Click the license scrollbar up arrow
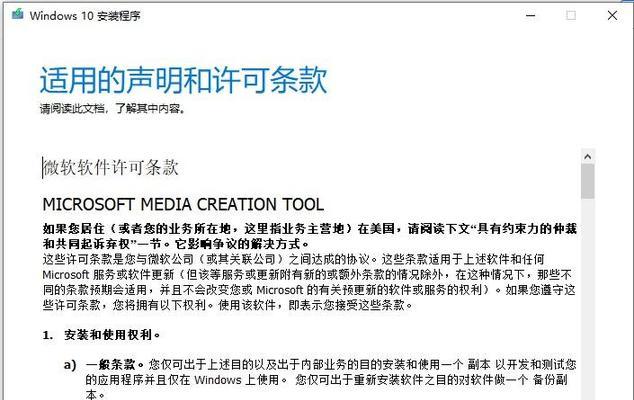634x400 pixels. [588, 157]
